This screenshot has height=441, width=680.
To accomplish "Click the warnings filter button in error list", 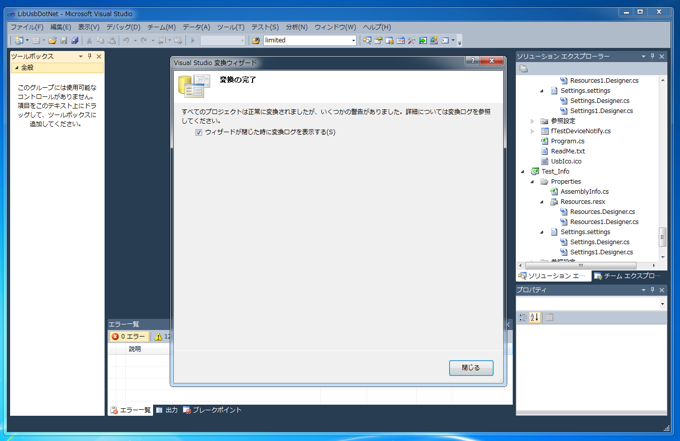I will (162, 336).
